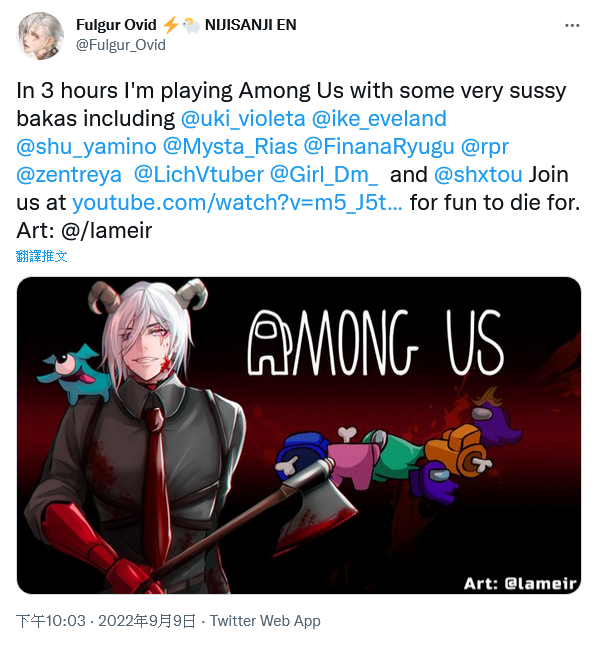This screenshot has height=646, width=598.
Task: Open the @zentreya mention
Action: pos(69,175)
